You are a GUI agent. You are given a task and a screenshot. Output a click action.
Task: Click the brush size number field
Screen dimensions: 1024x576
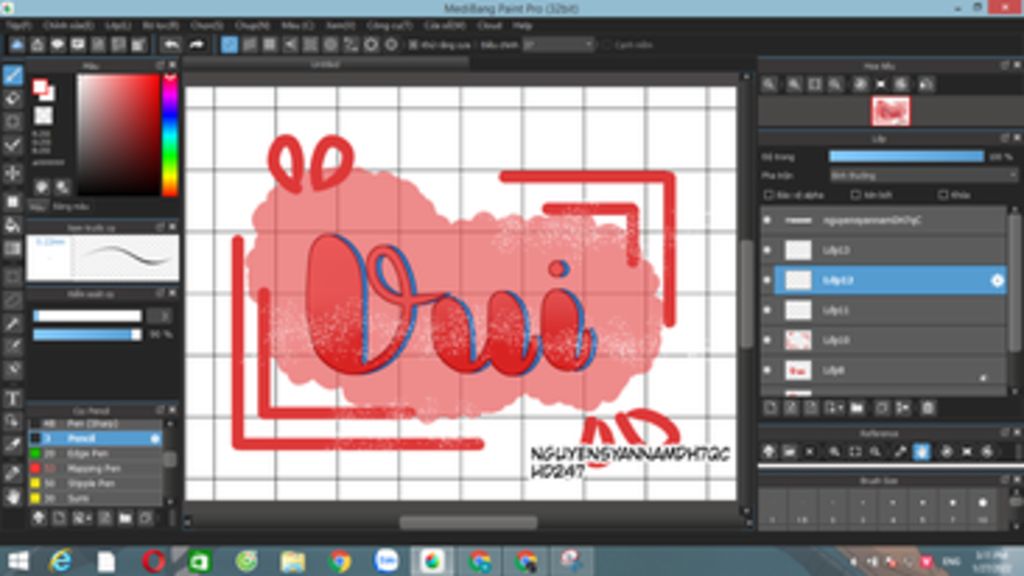(x=159, y=316)
